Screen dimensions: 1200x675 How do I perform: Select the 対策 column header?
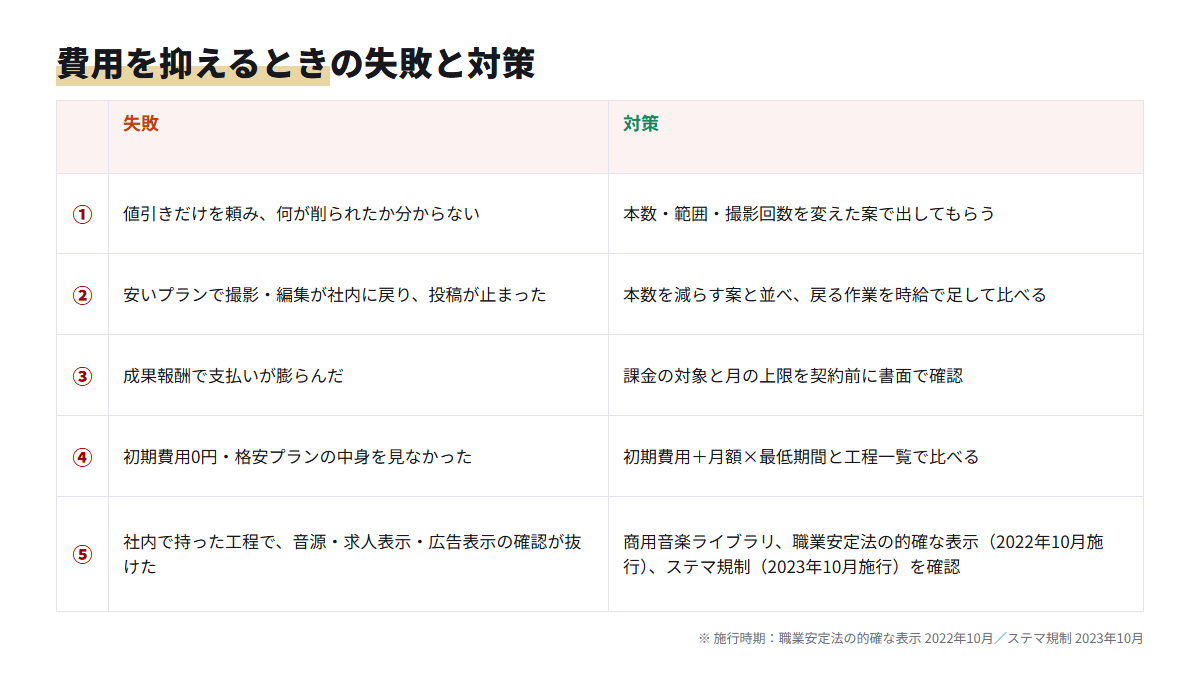(876, 137)
